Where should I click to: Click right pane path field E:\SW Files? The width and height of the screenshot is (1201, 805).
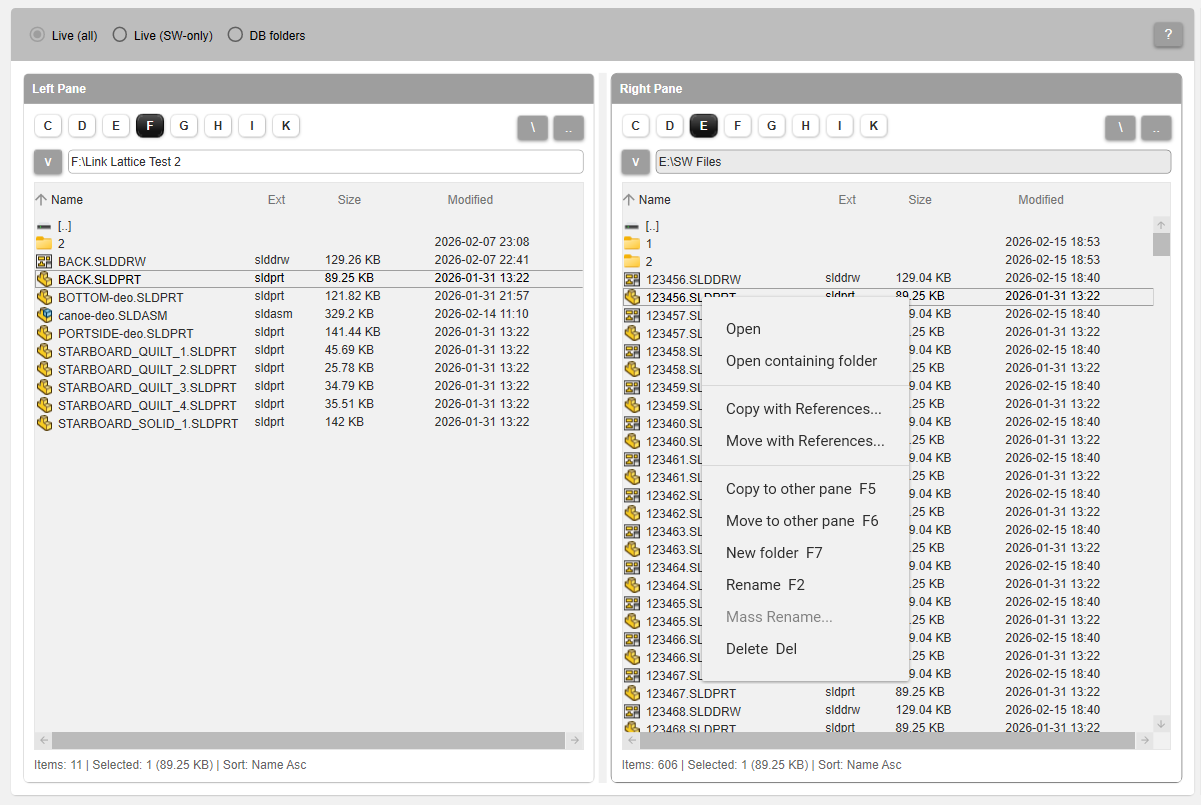(x=913, y=162)
